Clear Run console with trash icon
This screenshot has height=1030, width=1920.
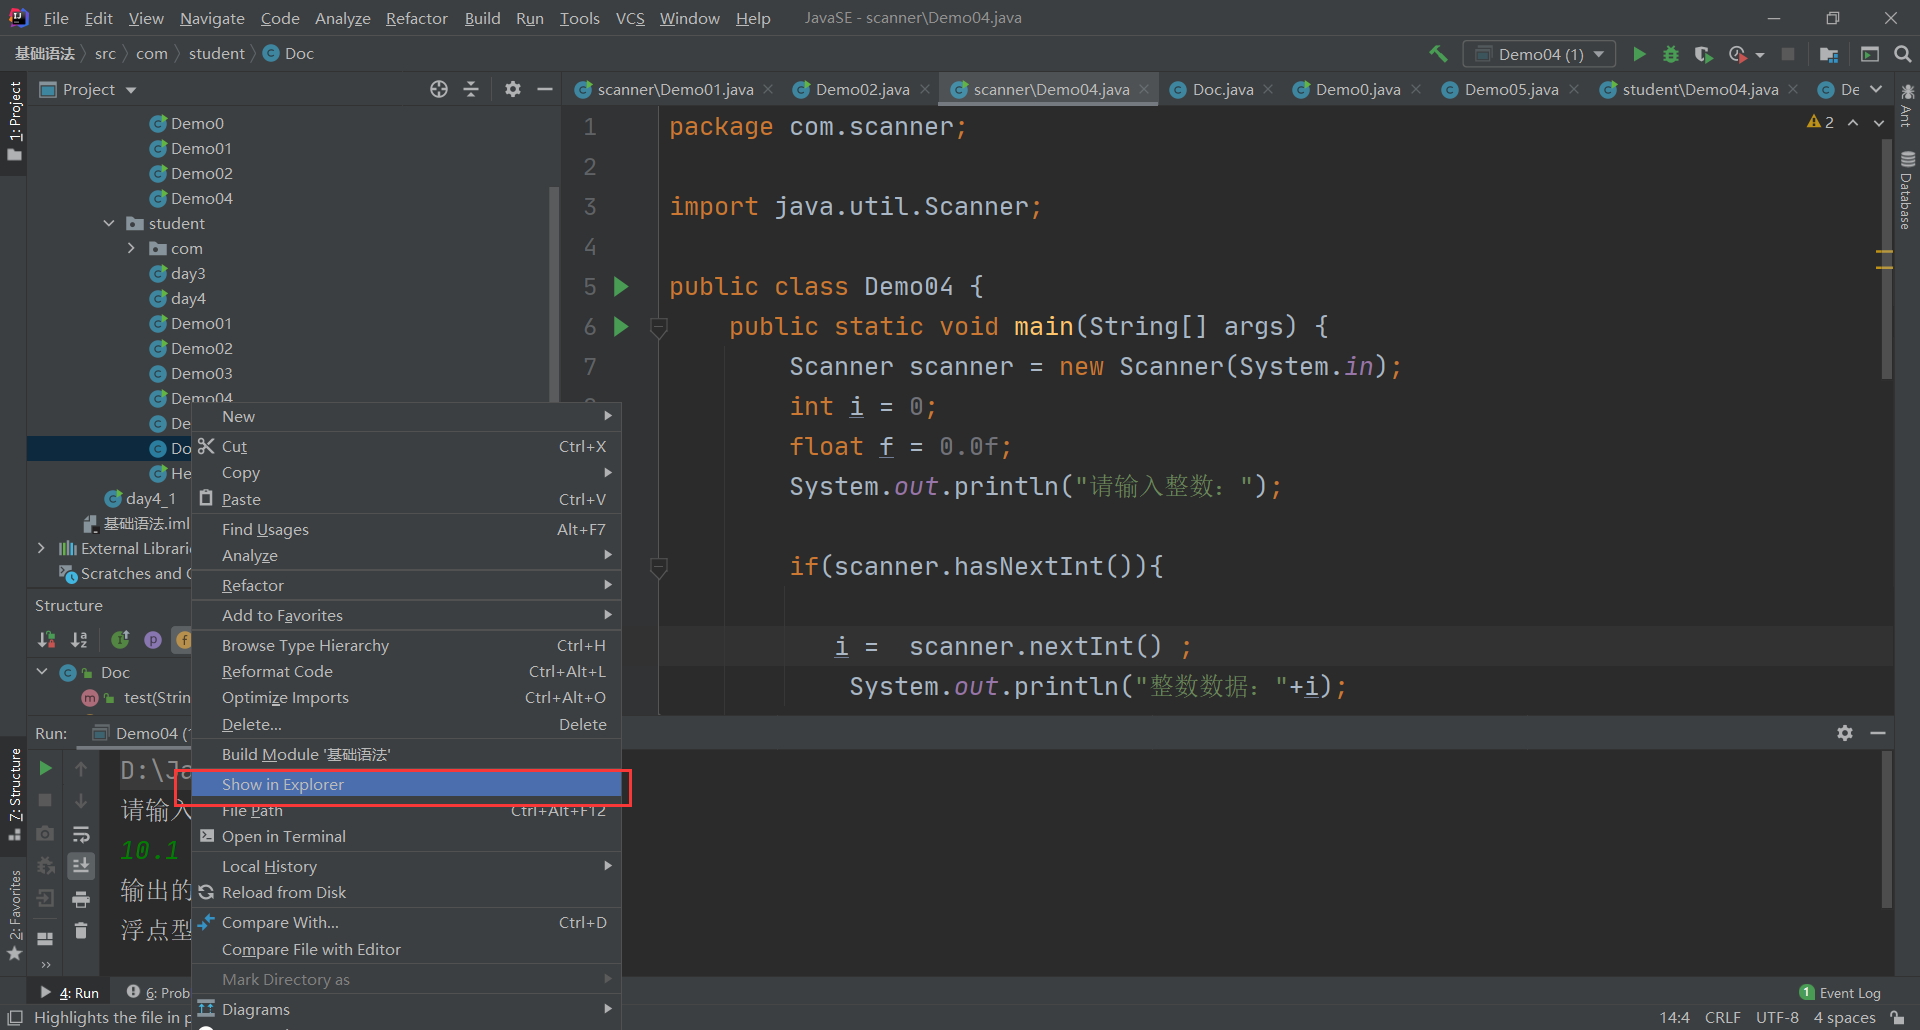81,931
